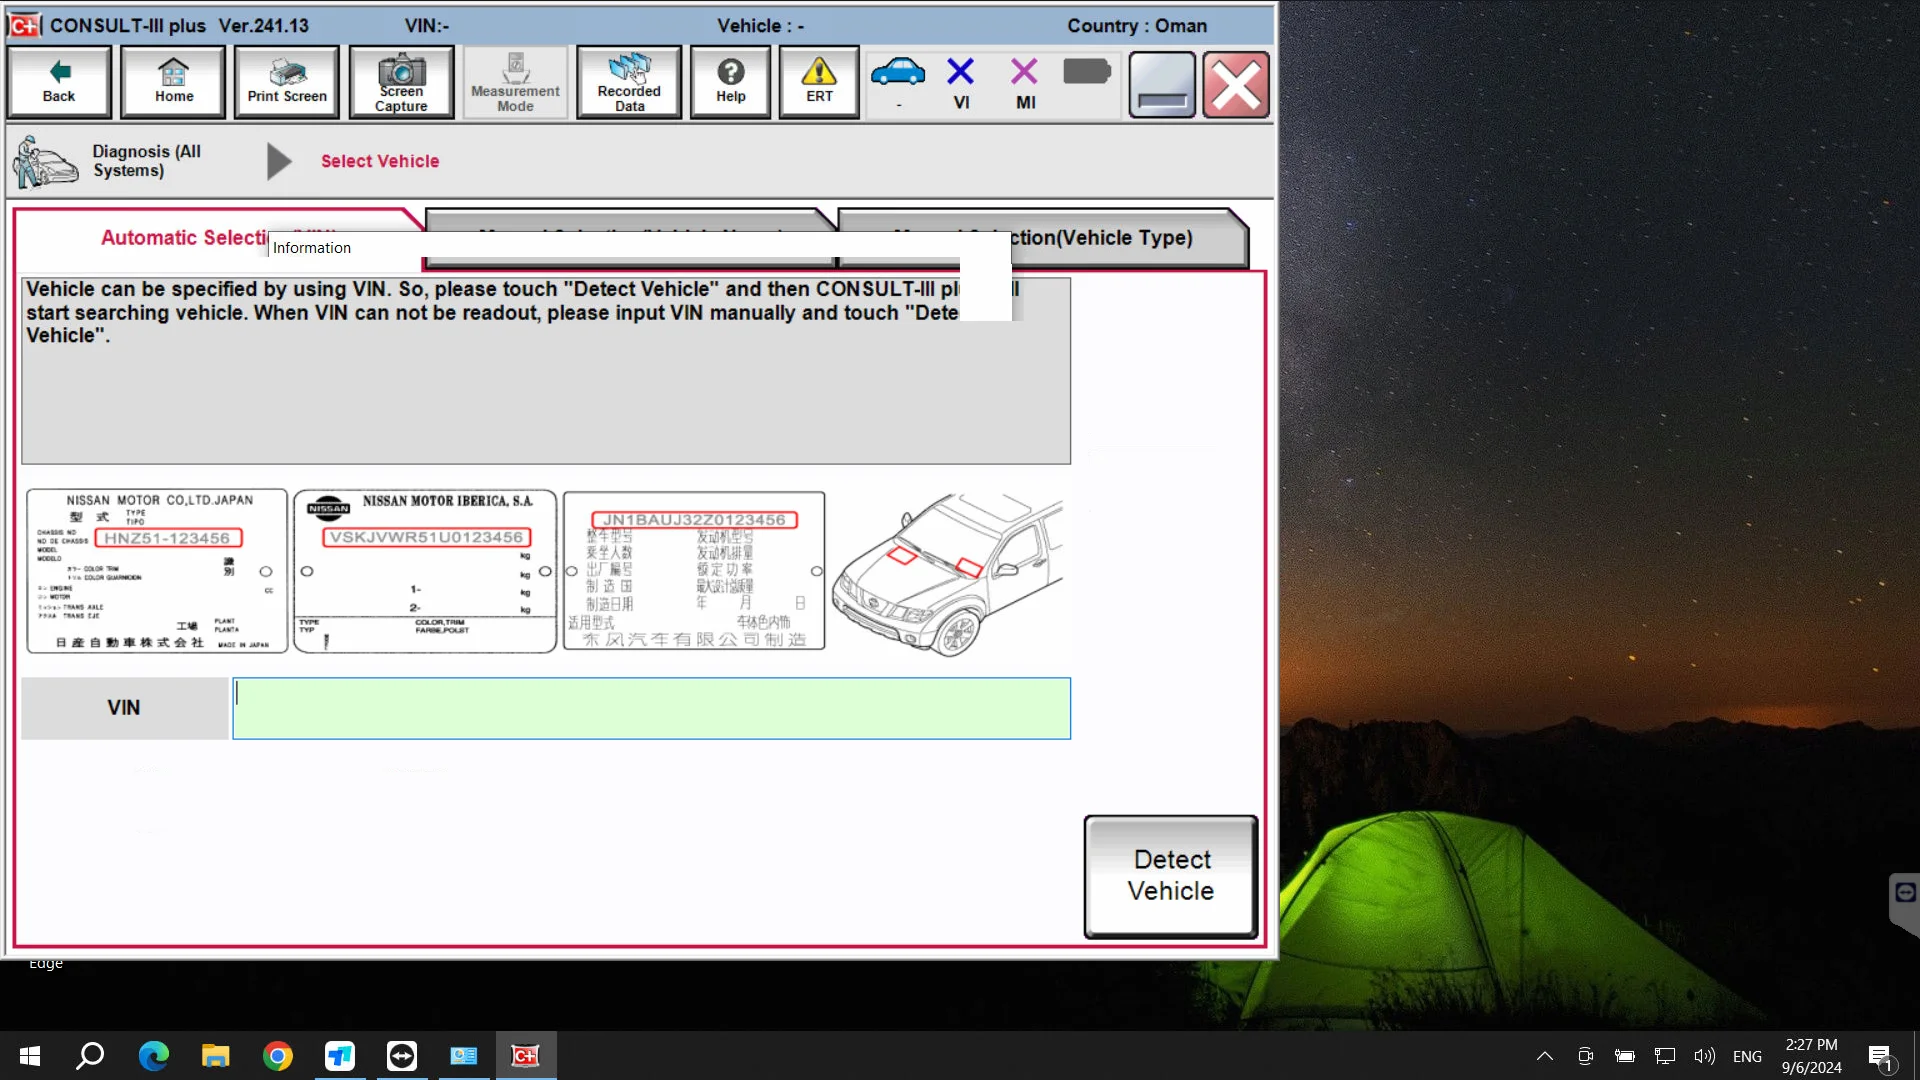Click inside the VIN input field
The width and height of the screenshot is (1920, 1080).
click(x=651, y=709)
